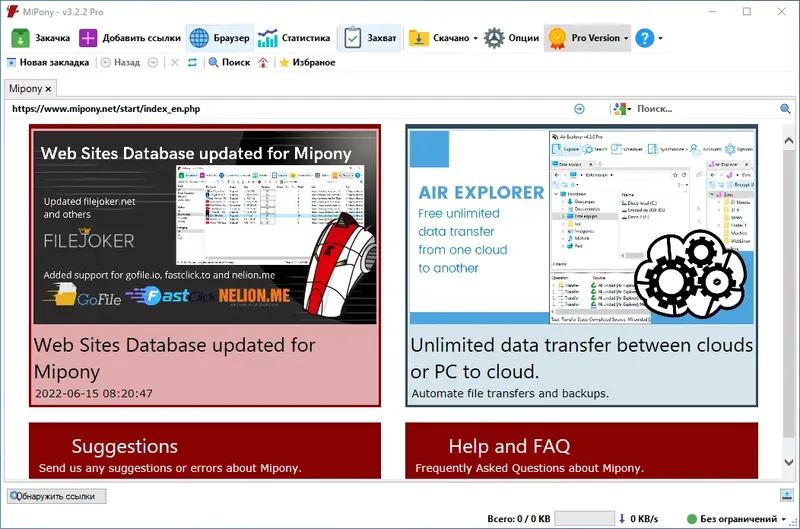Click the stop loading X icon
This screenshot has width=800, height=529.
pyautogui.click(x=175, y=63)
